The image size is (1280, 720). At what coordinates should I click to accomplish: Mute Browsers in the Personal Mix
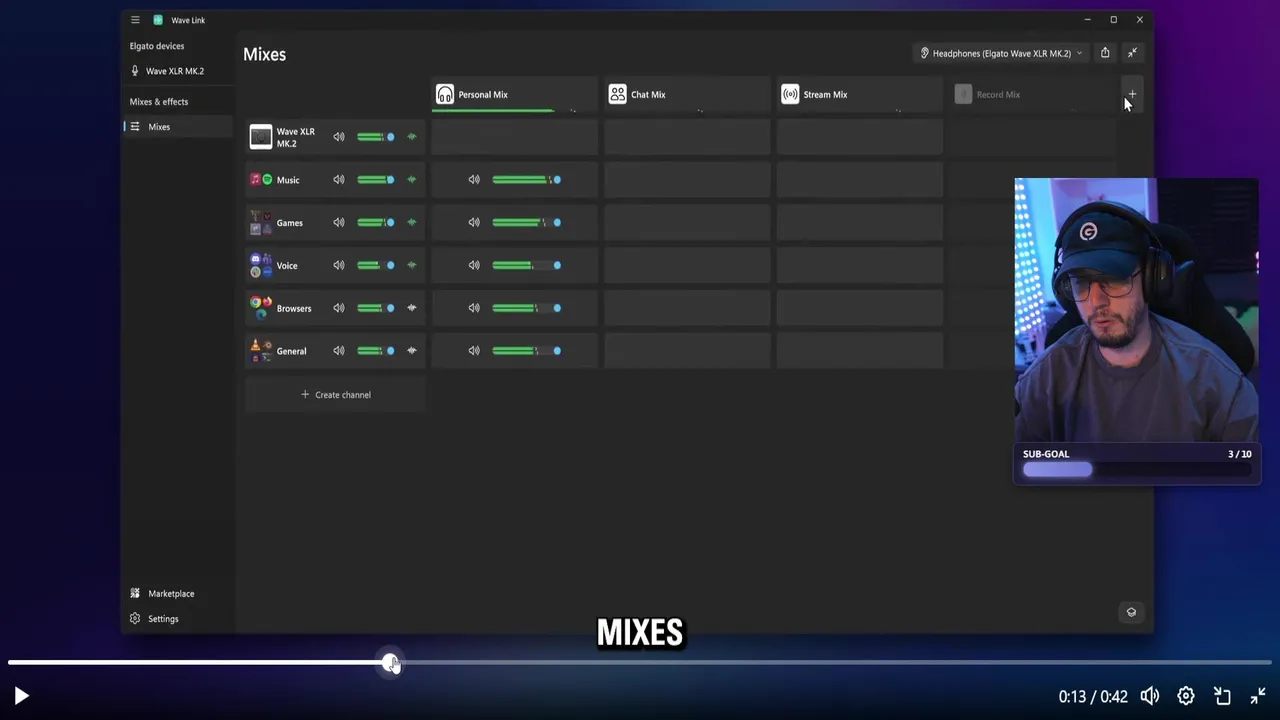pos(474,308)
